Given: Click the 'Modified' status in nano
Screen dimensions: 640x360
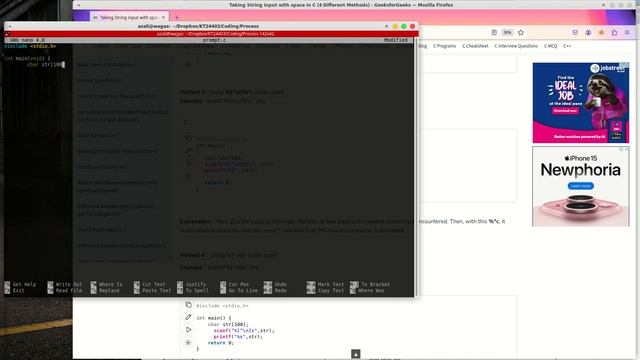Looking at the screenshot, I should 396,40.
